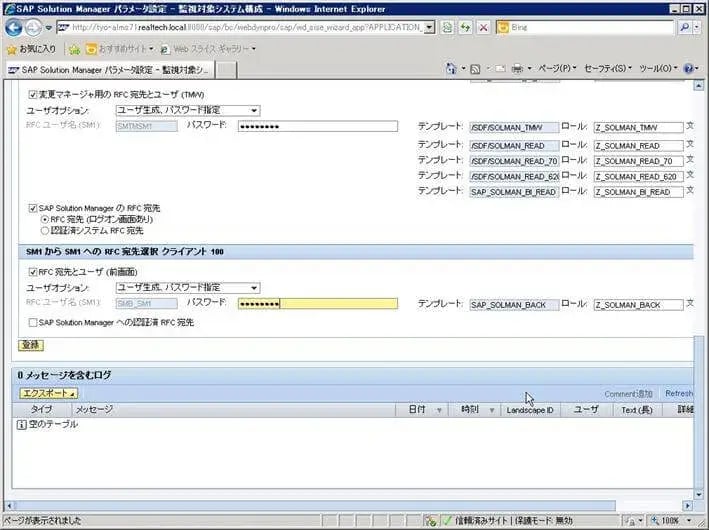Screen dimensions: 709x530
Task: Click the Z_SOLMAN_TMW role input field
Action: coord(638,128)
